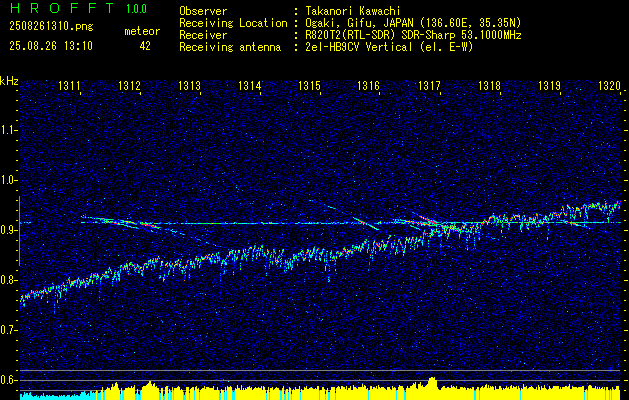Click frequency label 0.9
This screenshot has width=629, height=400.
8,230
